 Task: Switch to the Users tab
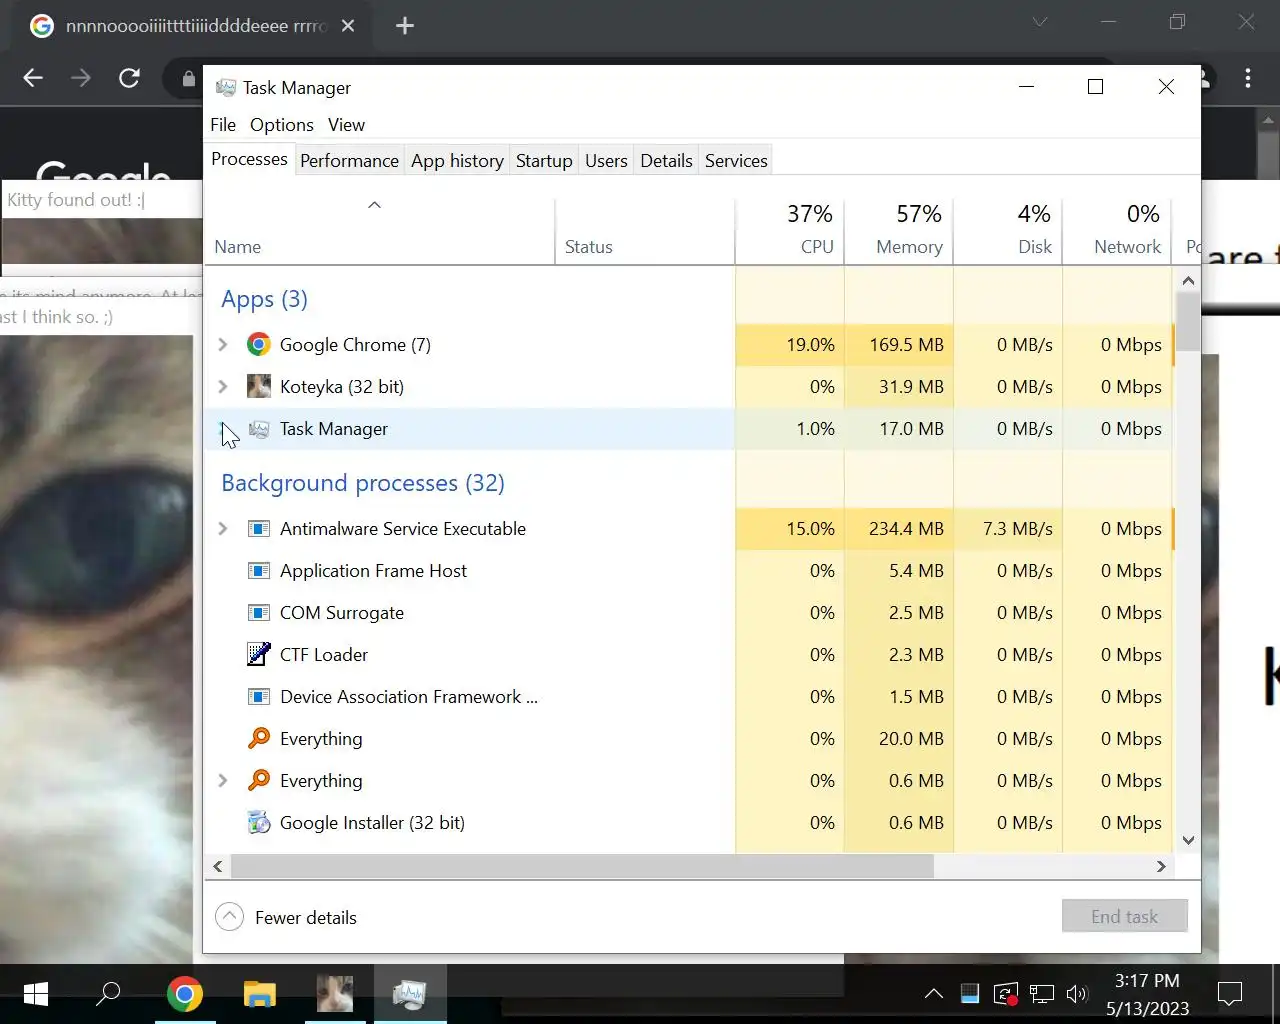(x=606, y=161)
